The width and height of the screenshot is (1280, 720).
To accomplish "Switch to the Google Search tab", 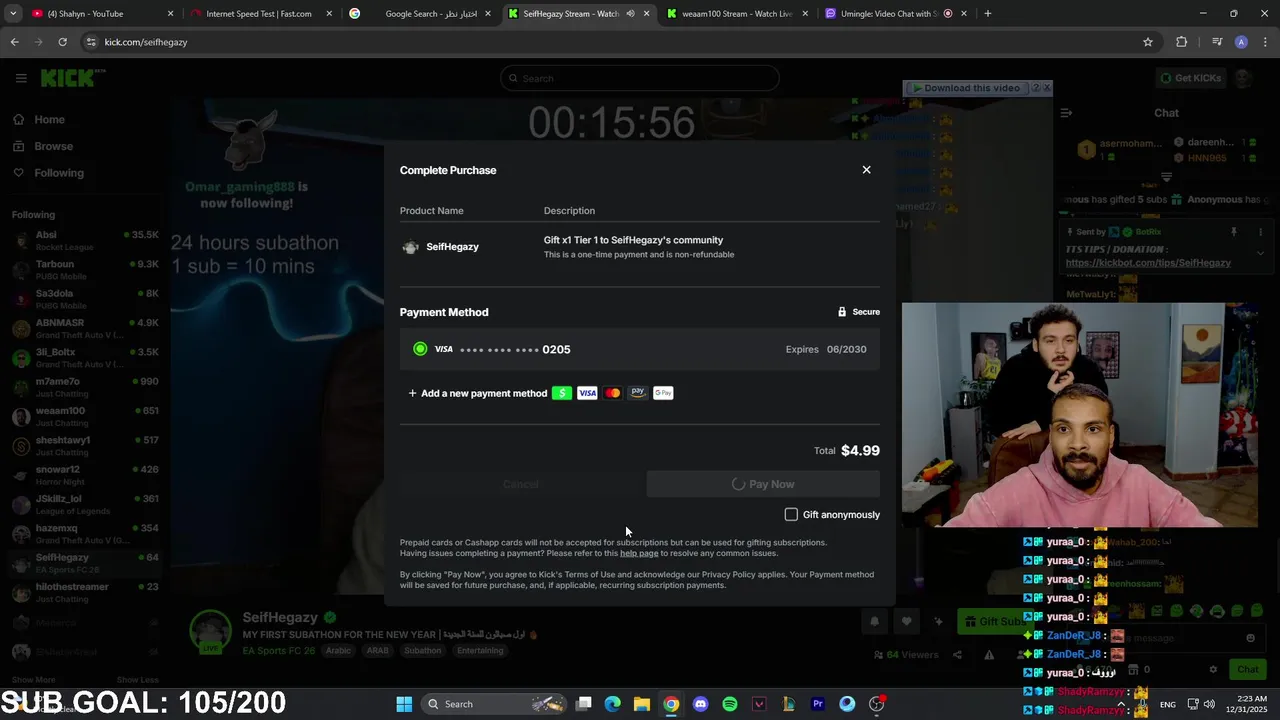I will pos(420,14).
